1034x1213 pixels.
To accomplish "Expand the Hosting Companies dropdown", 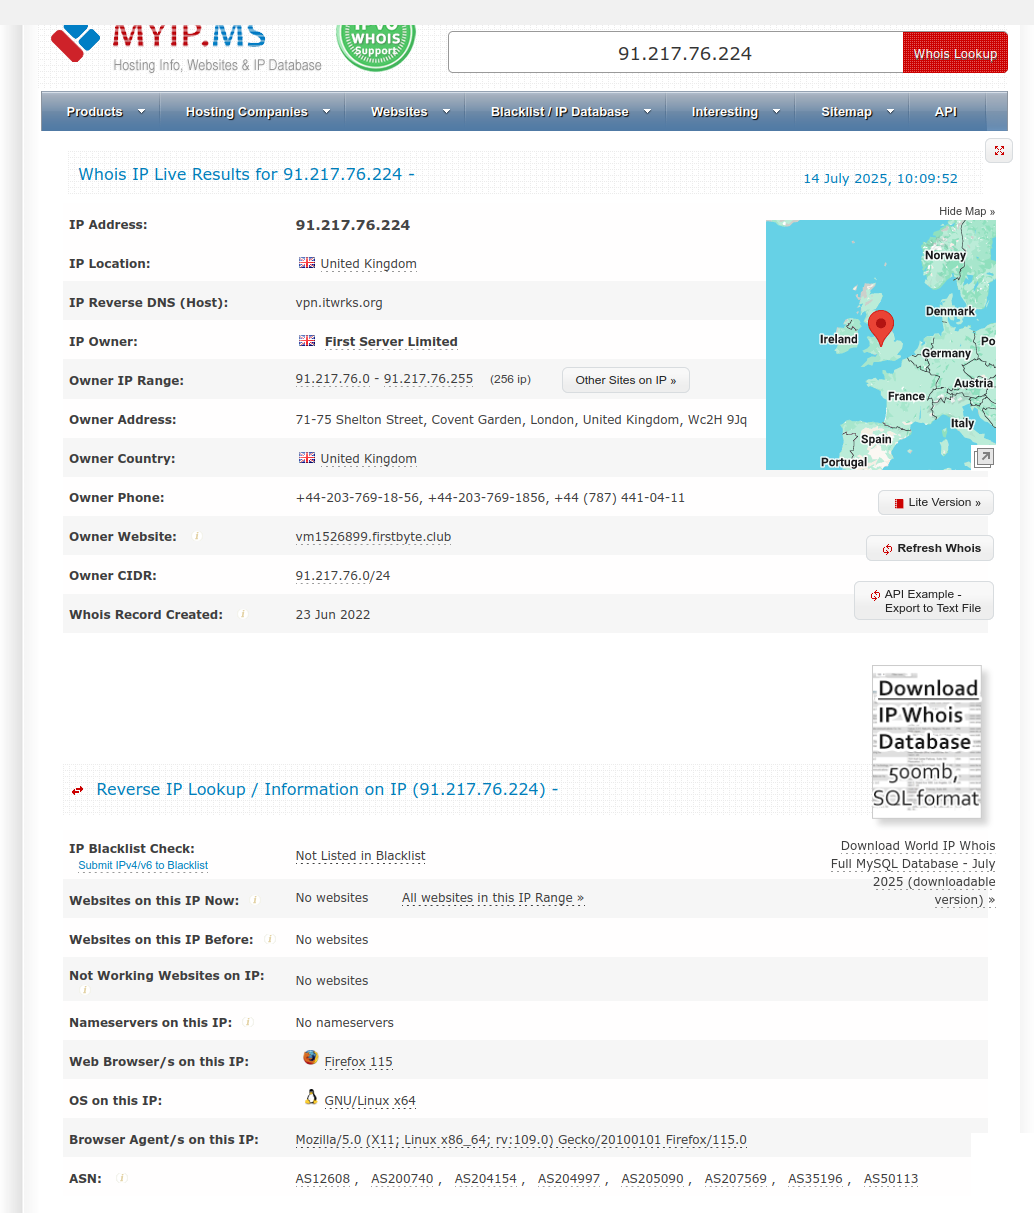I will point(257,112).
